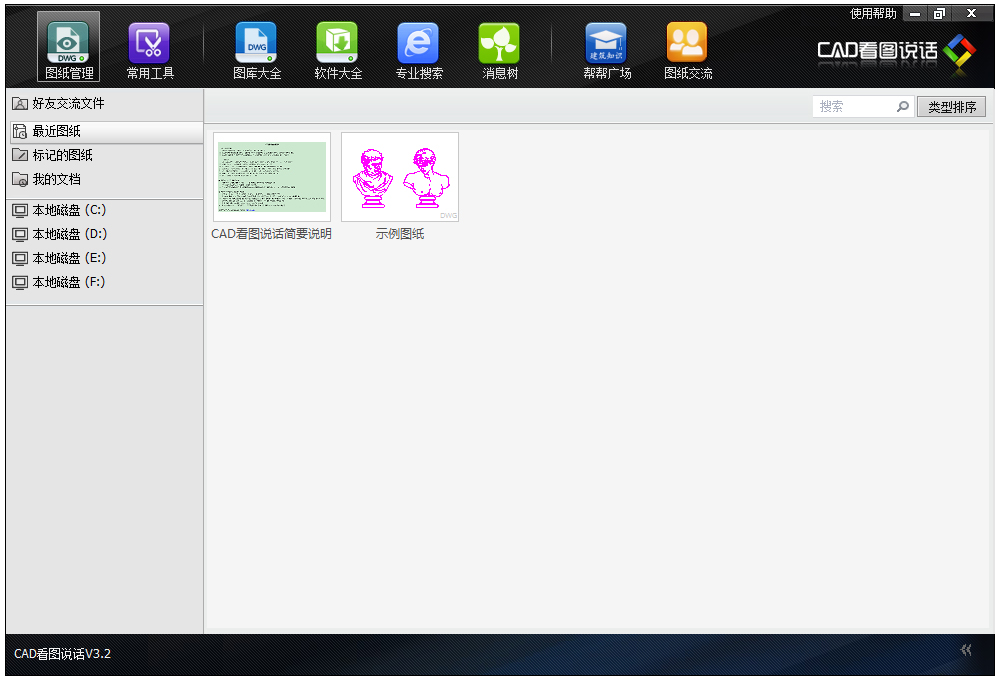Click the CAD看图说话简要说明 file name
Viewport: 999px width, 680px height.
271,234
